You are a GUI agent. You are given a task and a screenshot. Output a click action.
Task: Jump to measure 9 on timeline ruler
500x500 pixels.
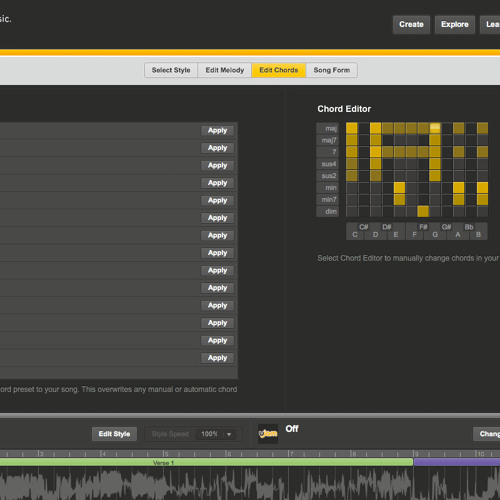point(416,454)
